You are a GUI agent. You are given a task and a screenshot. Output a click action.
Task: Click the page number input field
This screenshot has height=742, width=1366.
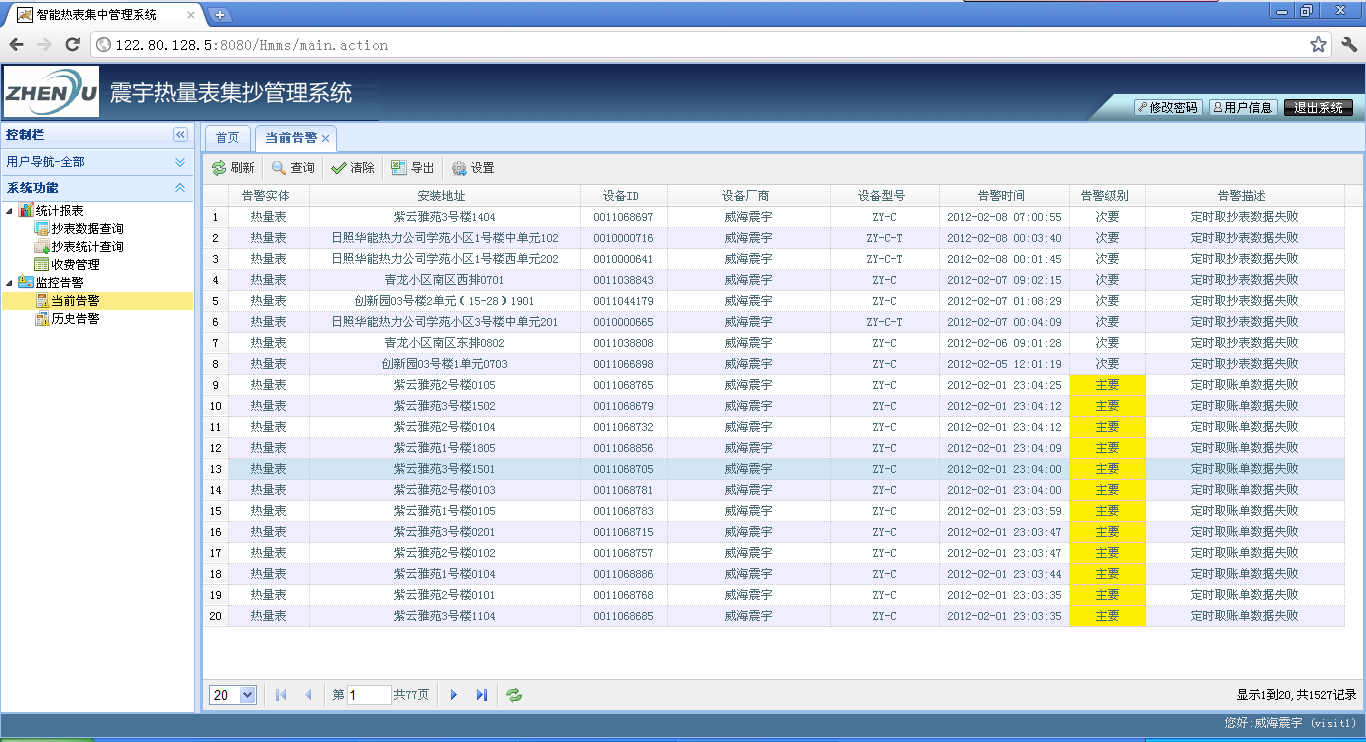pyautogui.click(x=369, y=695)
